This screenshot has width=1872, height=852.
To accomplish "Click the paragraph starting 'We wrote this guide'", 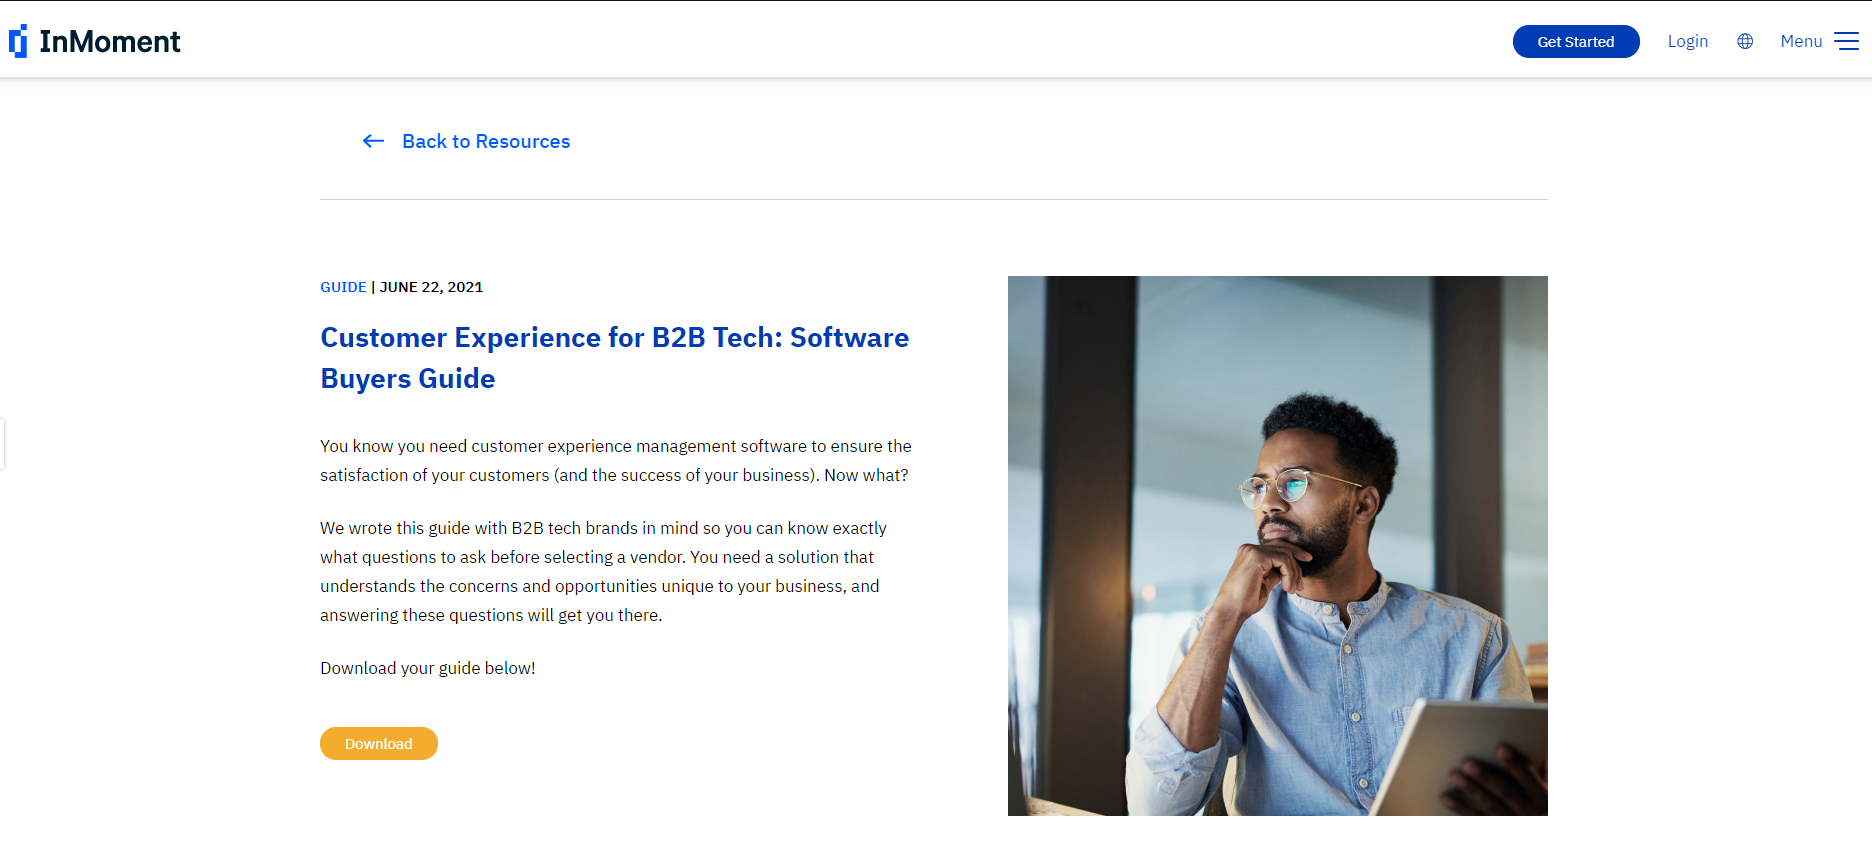I will [604, 571].
